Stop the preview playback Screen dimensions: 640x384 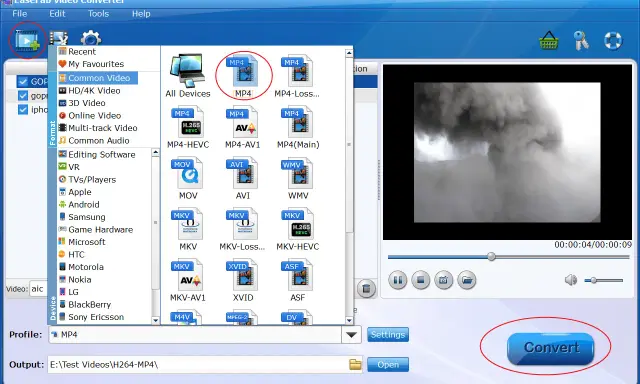(421, 280)
